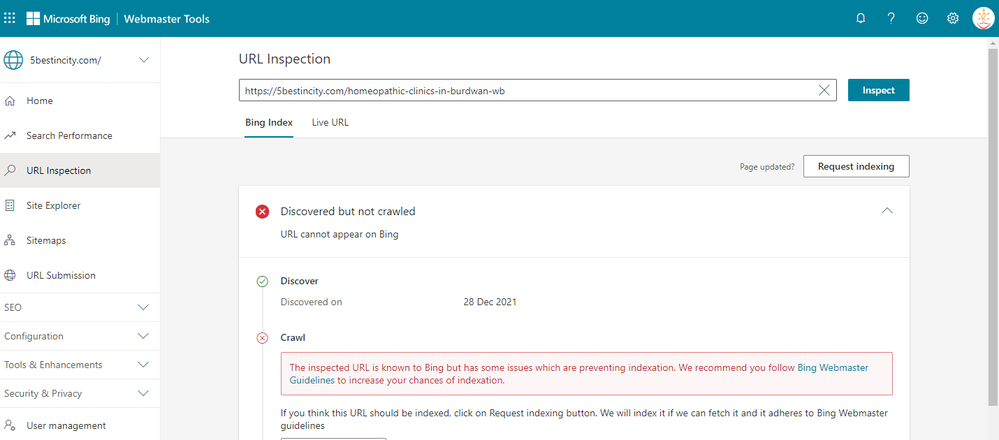
Task: Expand the Configuration section
Action: [x=80, y=336]
